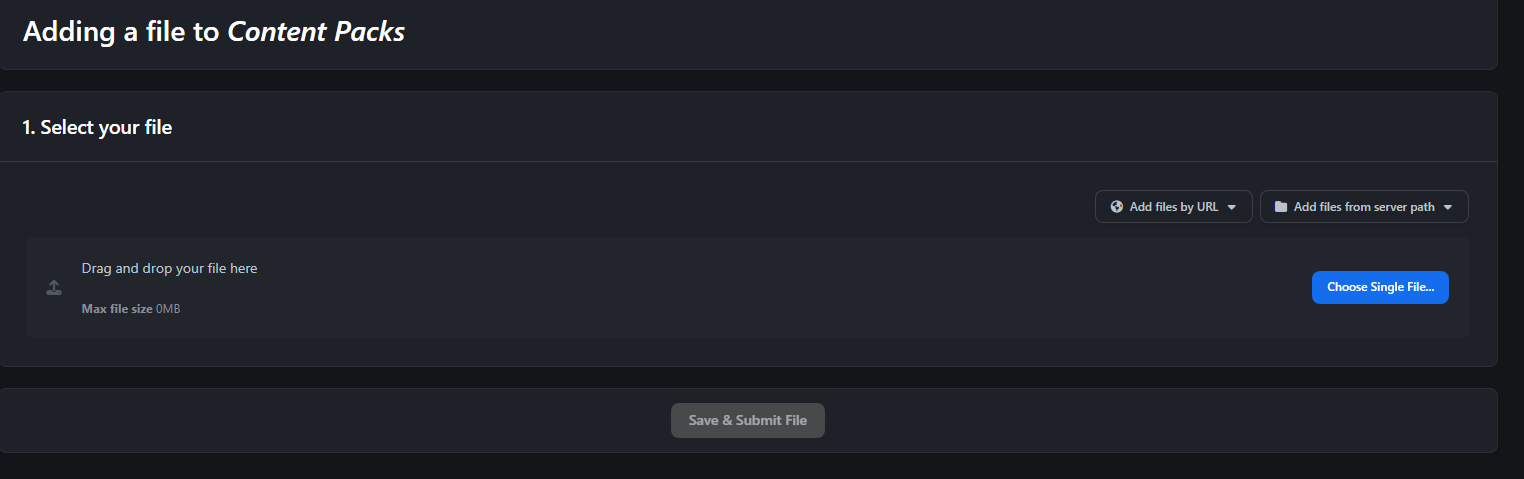Viewport: 1524px width, 479px height.
Task: Expand the caret on Add files from server path
Action: click(x=1447, y=207)
